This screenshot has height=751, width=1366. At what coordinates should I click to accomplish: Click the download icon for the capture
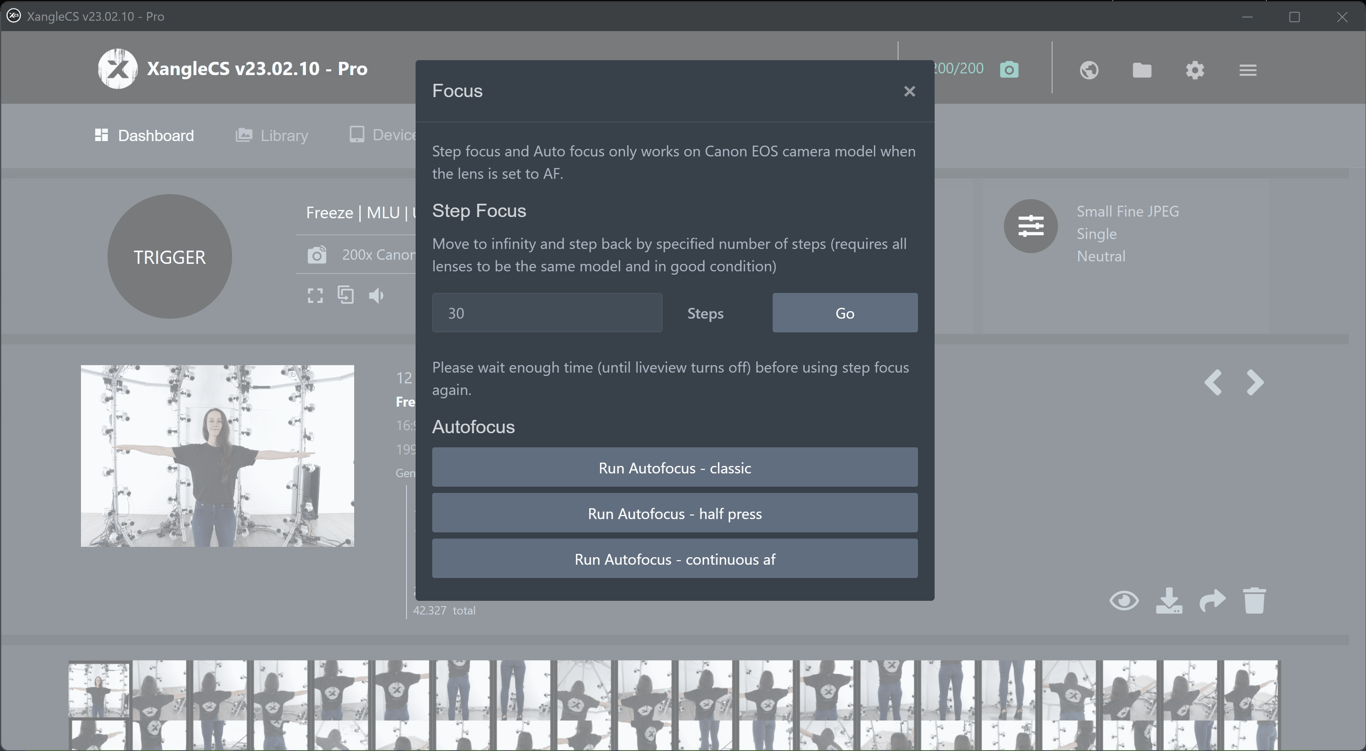tap(1169, 600)
